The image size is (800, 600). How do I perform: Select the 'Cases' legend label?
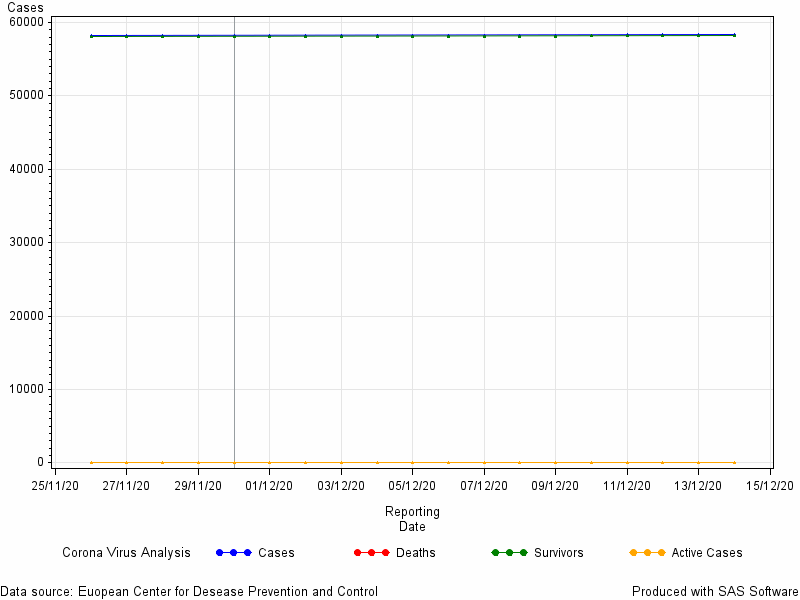click(276, 553)
